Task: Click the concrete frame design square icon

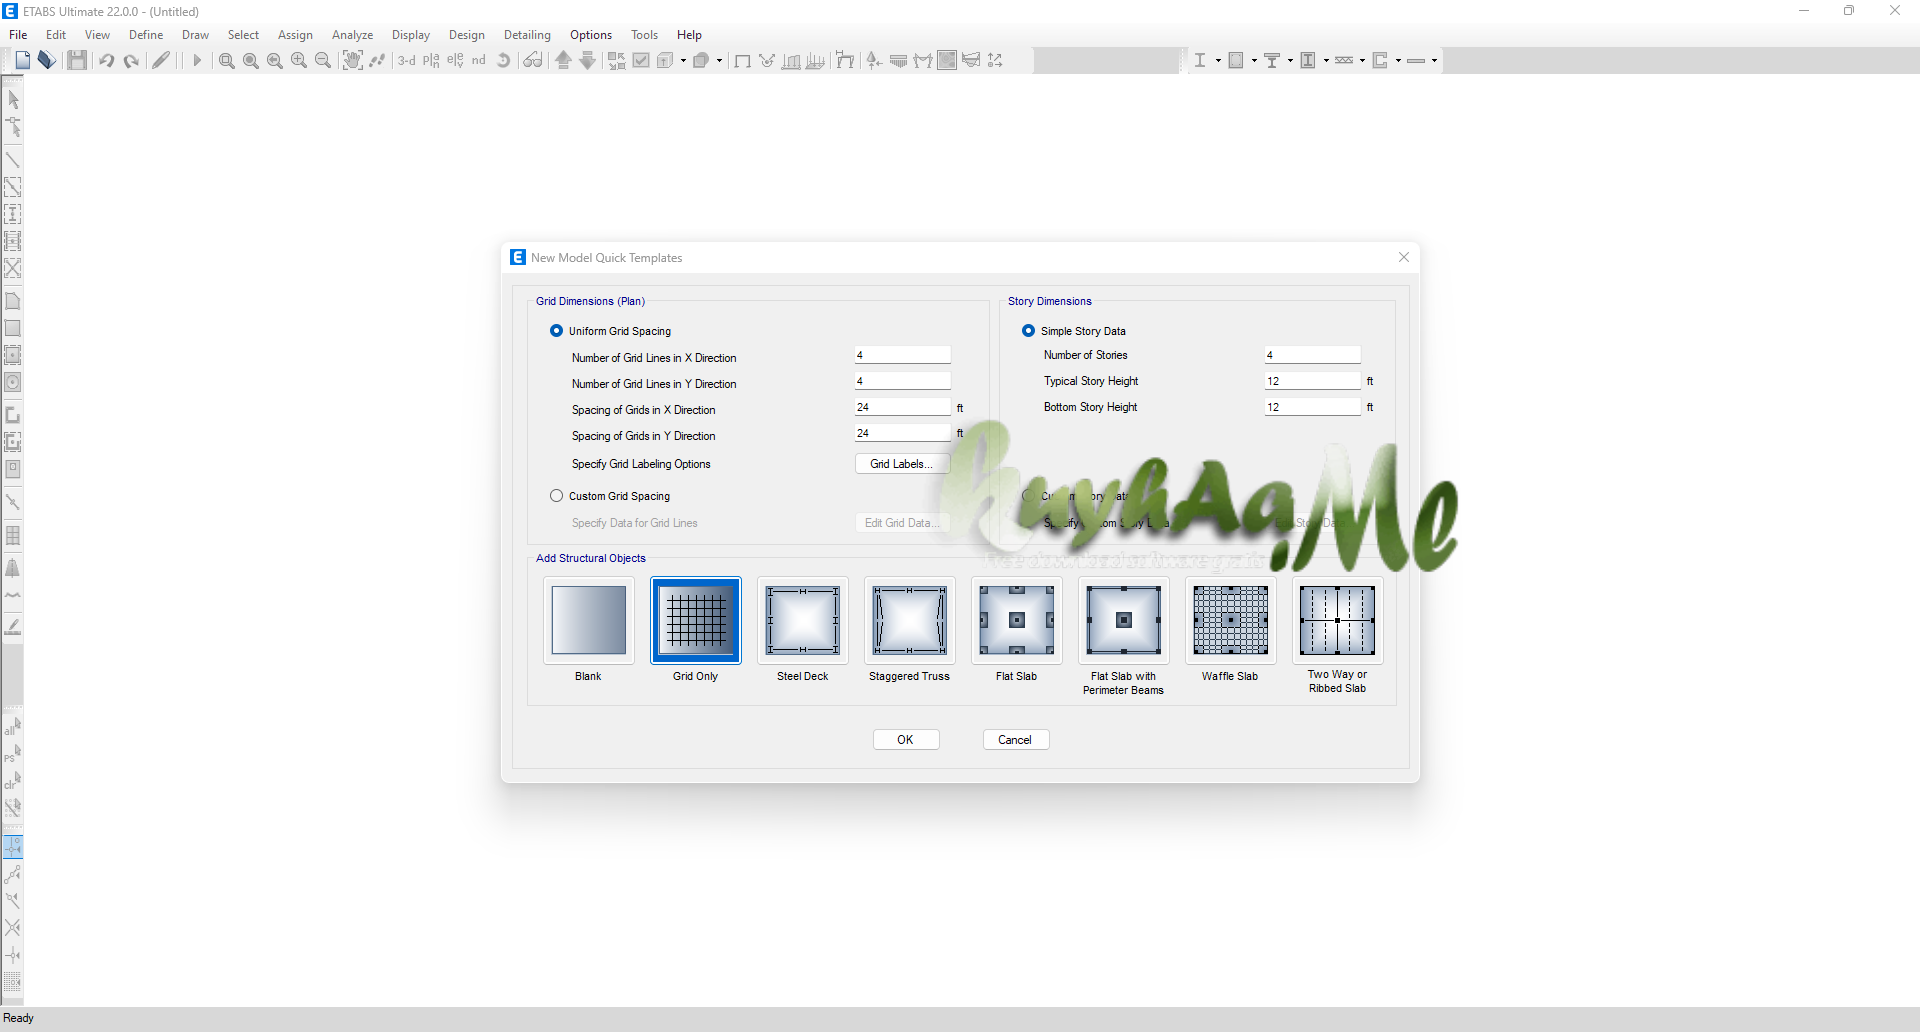Action: coord(1236,60)
